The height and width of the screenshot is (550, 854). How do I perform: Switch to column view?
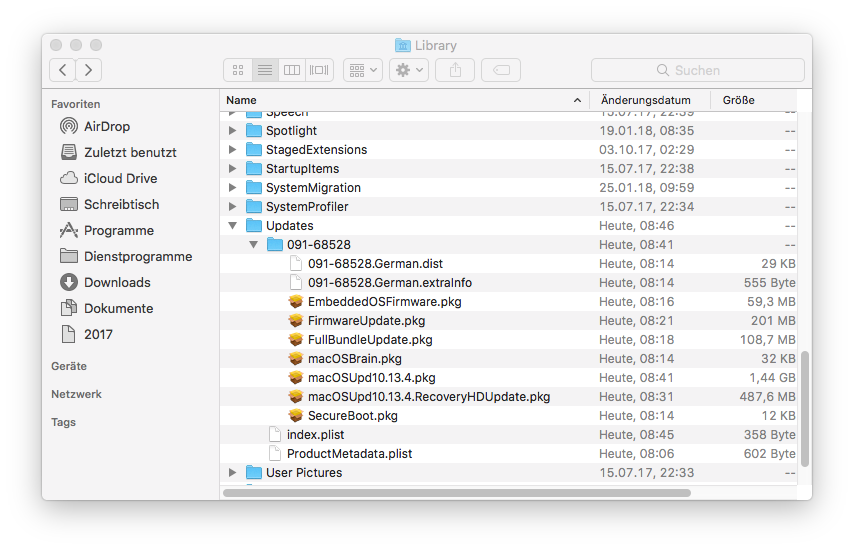[292, 70]
